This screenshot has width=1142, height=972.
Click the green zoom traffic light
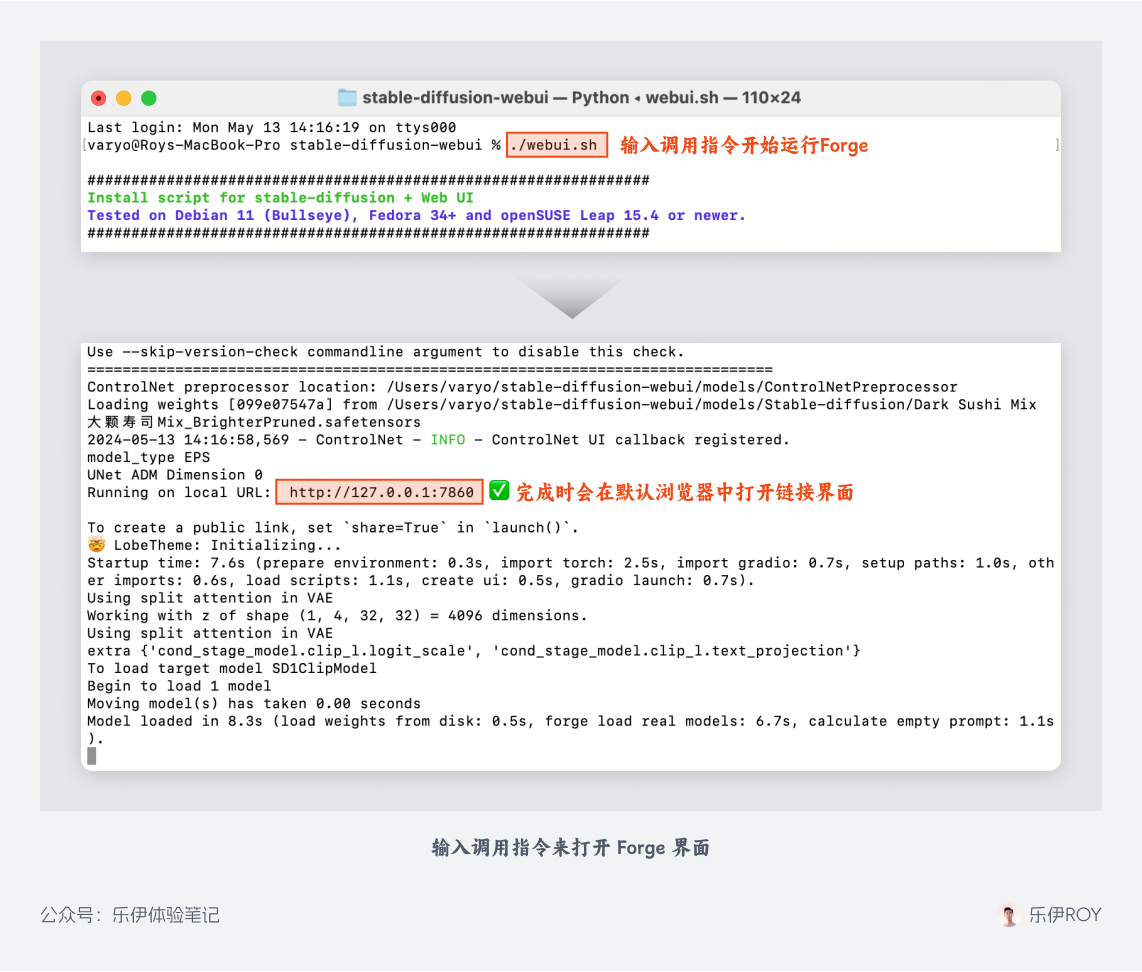[x=148, y=99]
